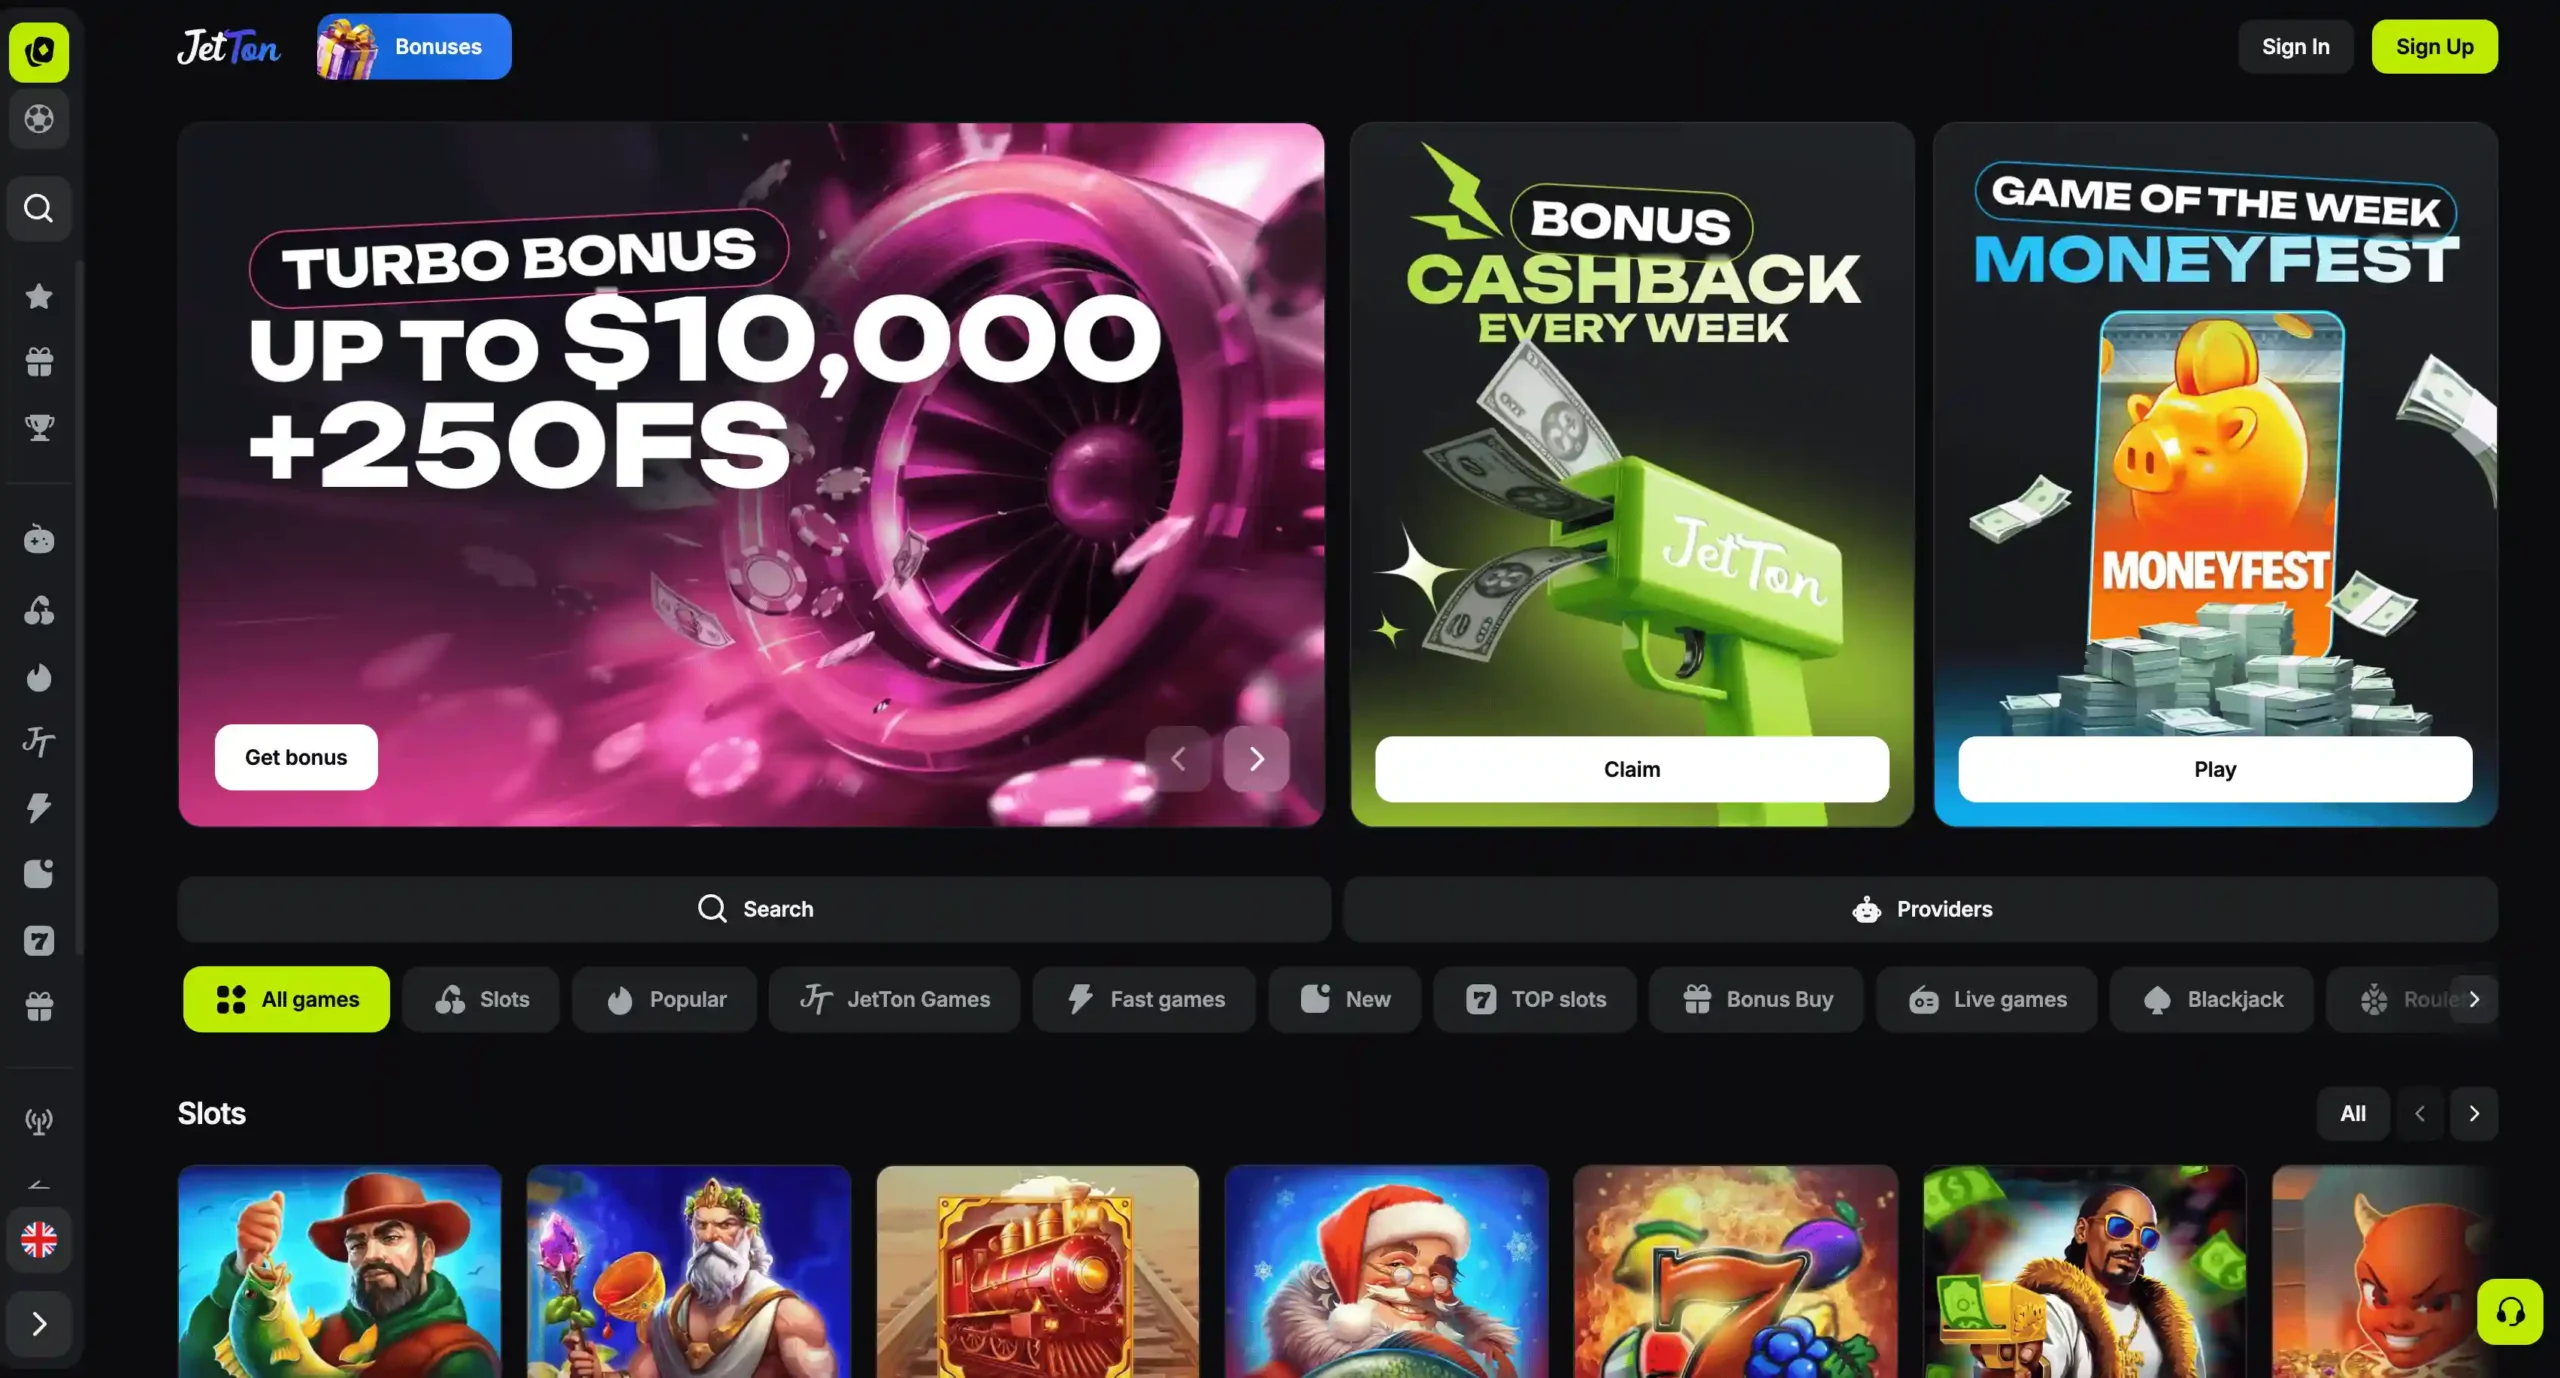
Task: Go to next banner slide arrow
Action: click(x=1257, y=759)
